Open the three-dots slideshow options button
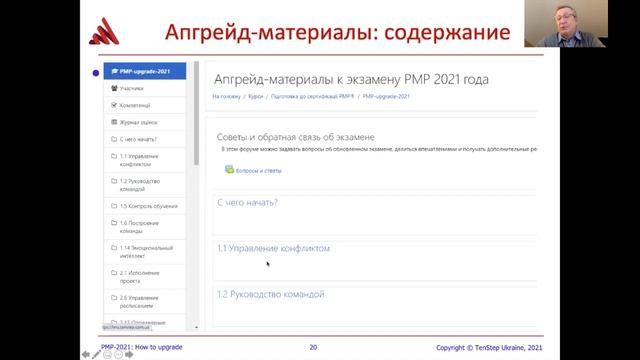The image size is (640, 360). point(118,355)
